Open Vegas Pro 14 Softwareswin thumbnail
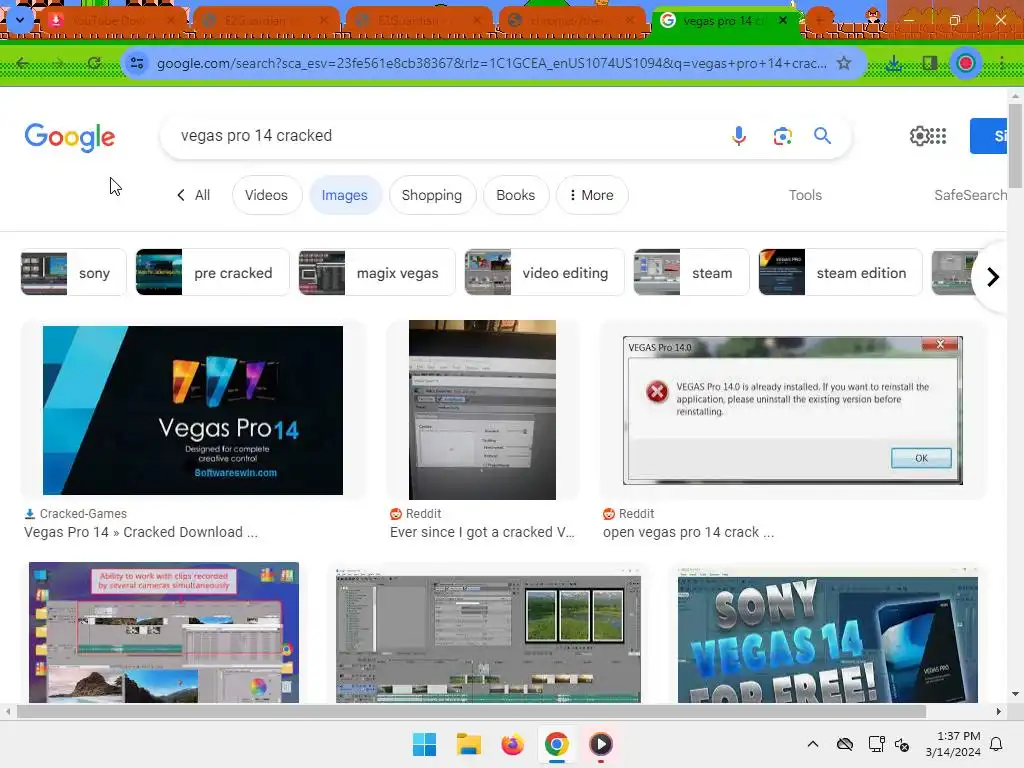1024x768 pixels. click(x=193, y=410)
